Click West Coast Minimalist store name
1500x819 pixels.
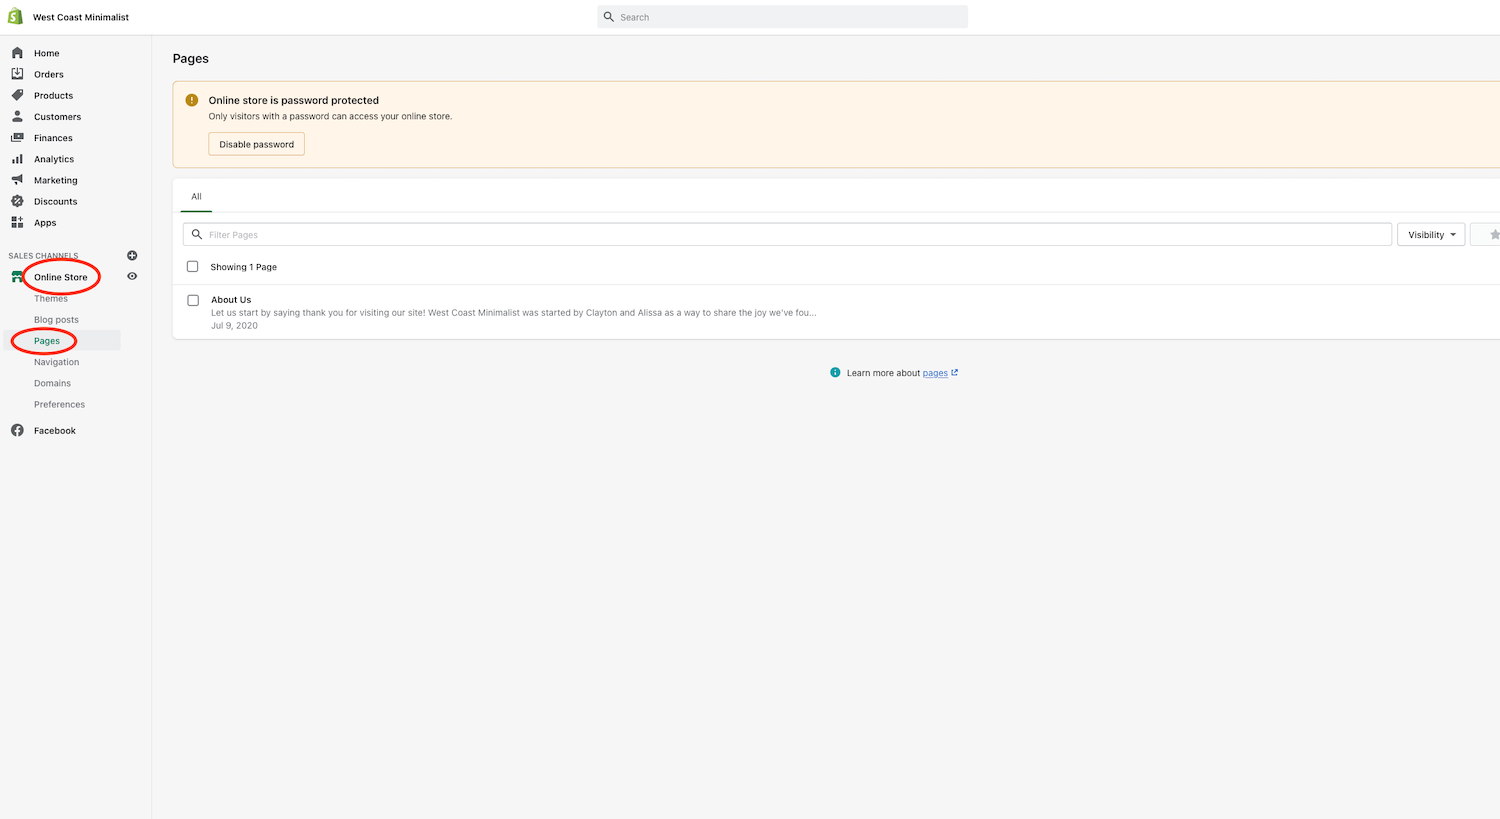point(81,17)
